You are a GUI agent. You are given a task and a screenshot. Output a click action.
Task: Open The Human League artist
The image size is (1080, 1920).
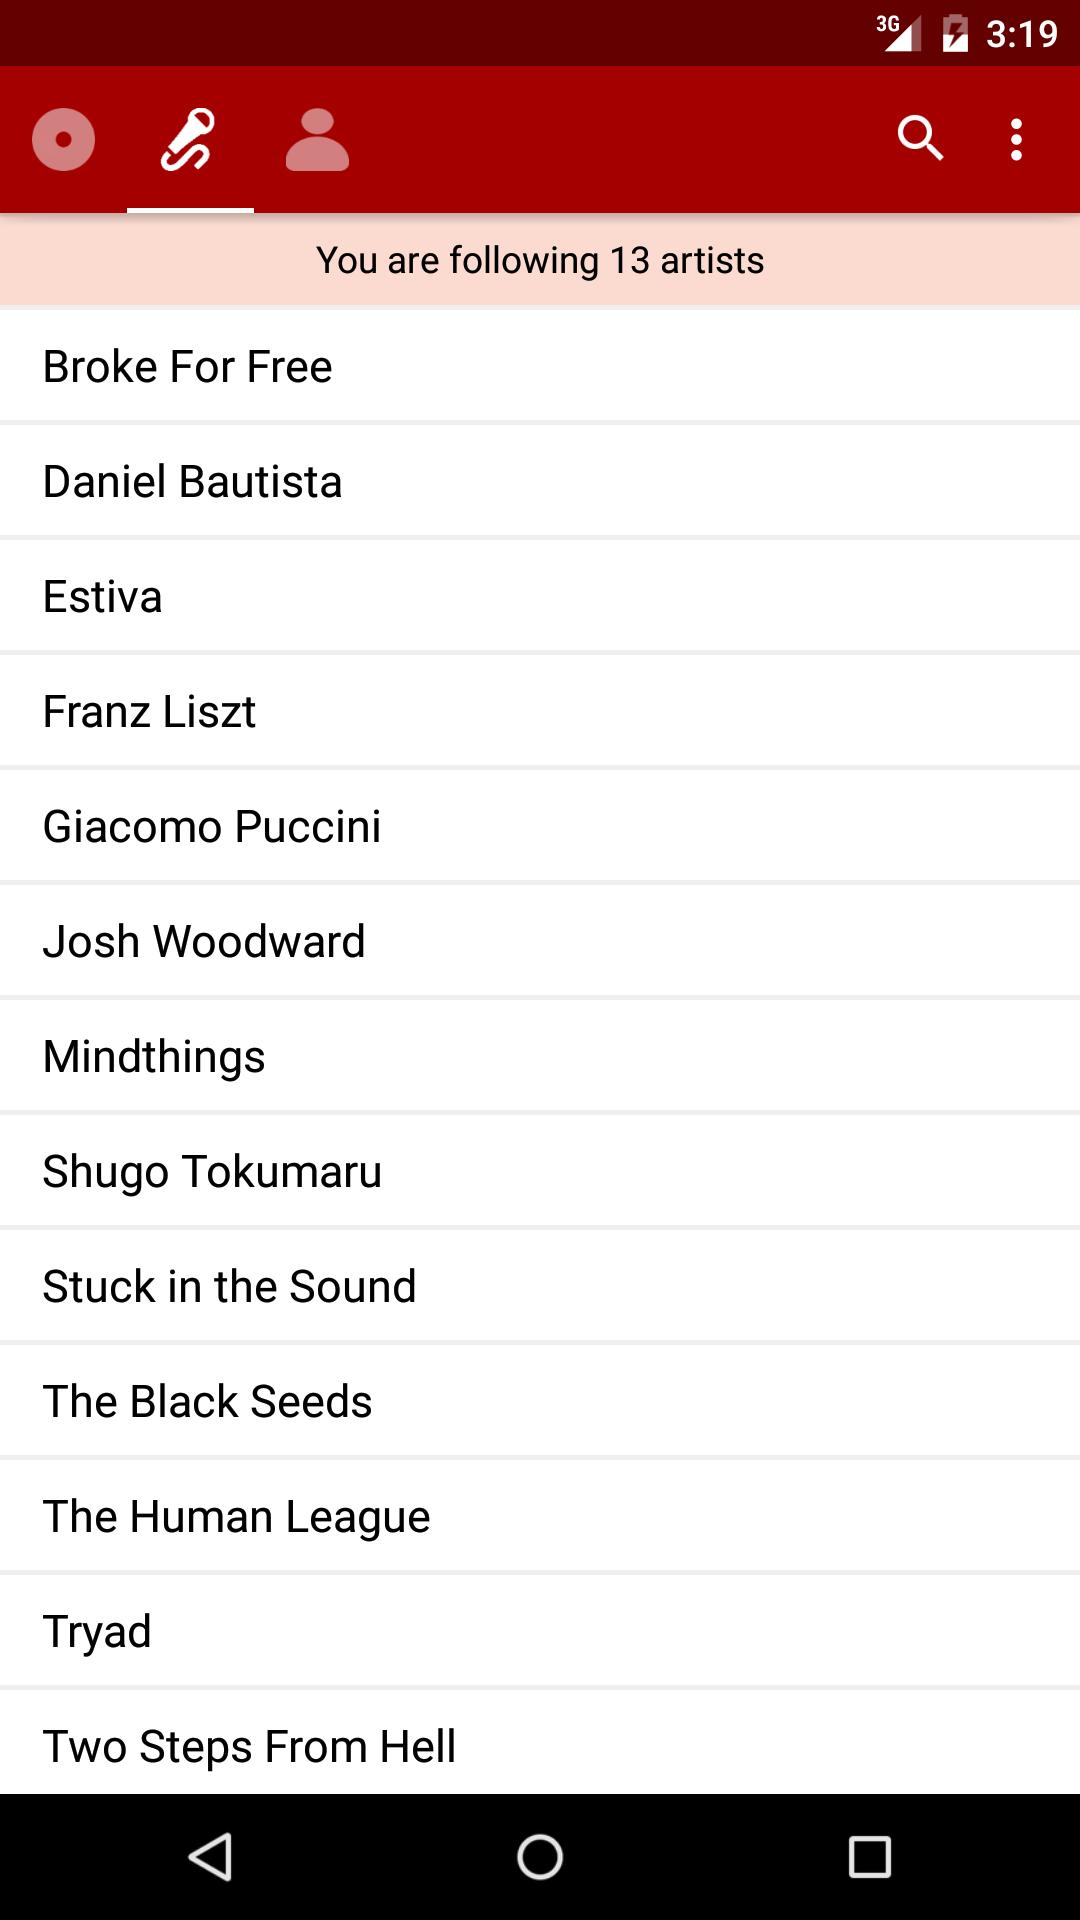click(x=540, y=1516)
